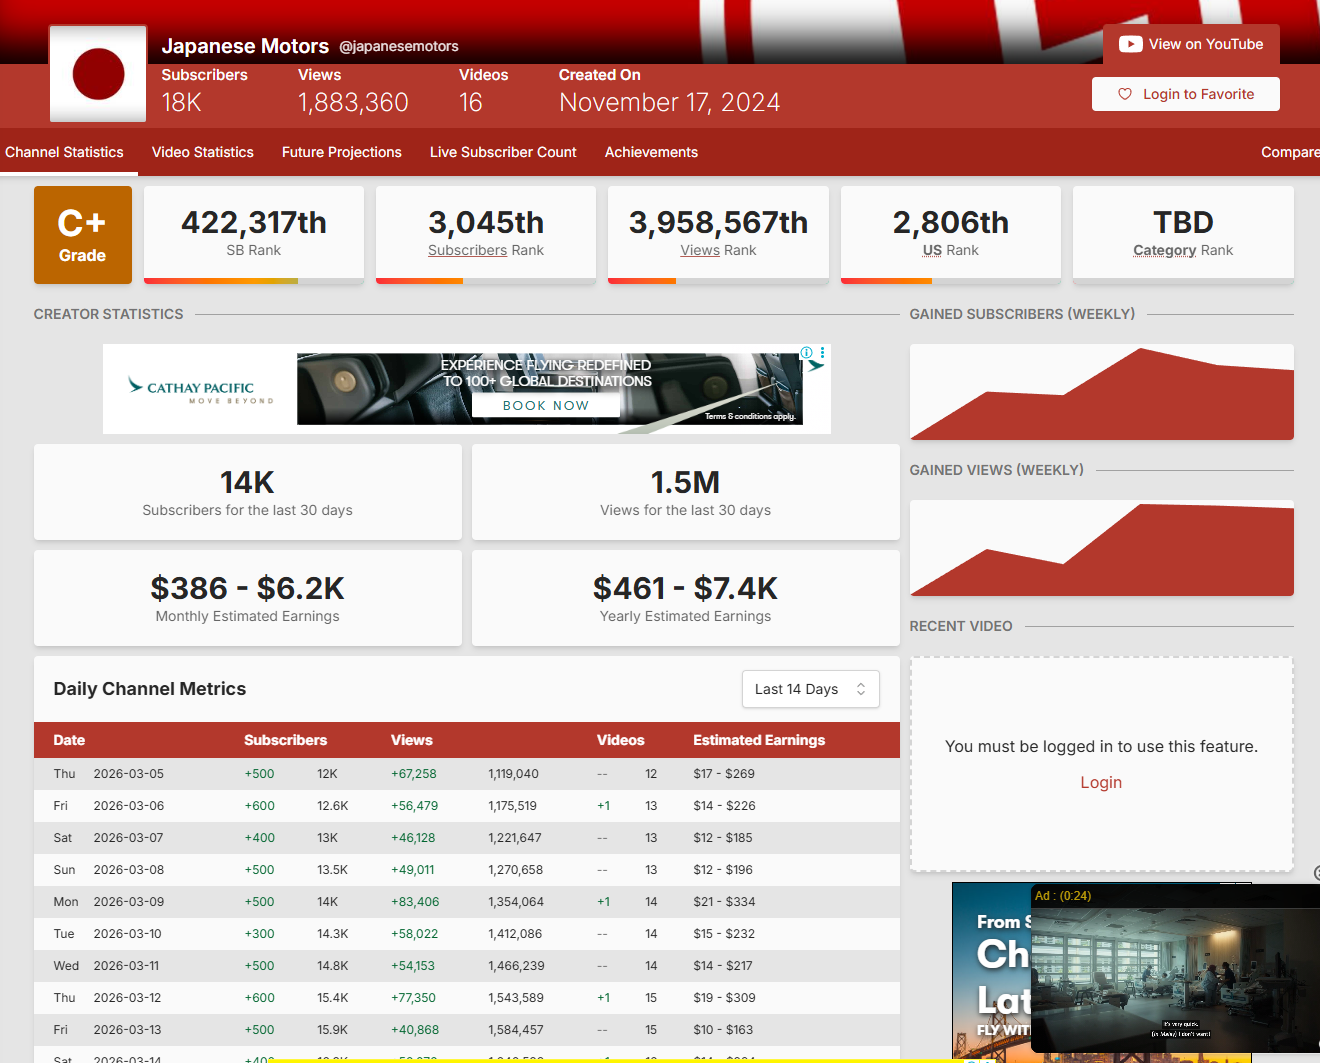Click the Login link under Recent Video

pos(1101,783)
